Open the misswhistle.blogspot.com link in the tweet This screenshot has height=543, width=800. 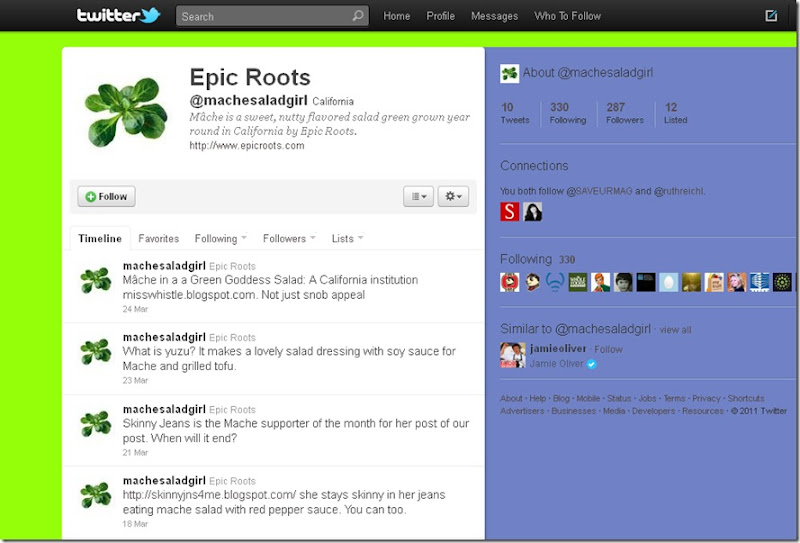click(189, 295)
